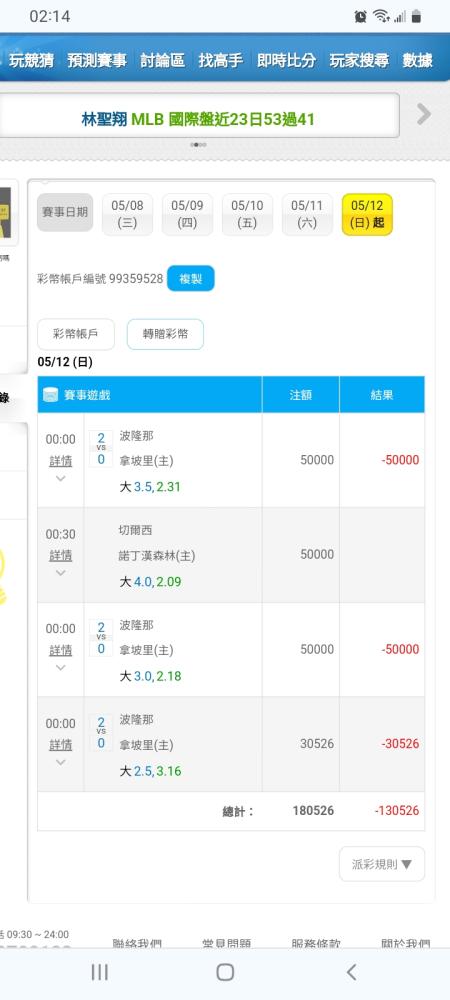Viewport: 450px width, 1000px height.
Task: Open the 即時比分 menu item
Action: point(286,61)
